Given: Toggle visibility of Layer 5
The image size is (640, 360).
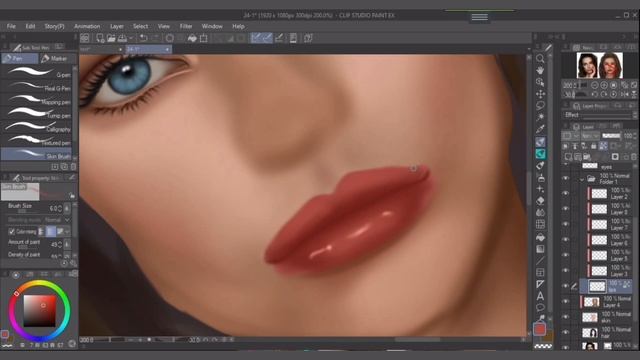Looking at the screenshot, I should click(x=566, y=255).
